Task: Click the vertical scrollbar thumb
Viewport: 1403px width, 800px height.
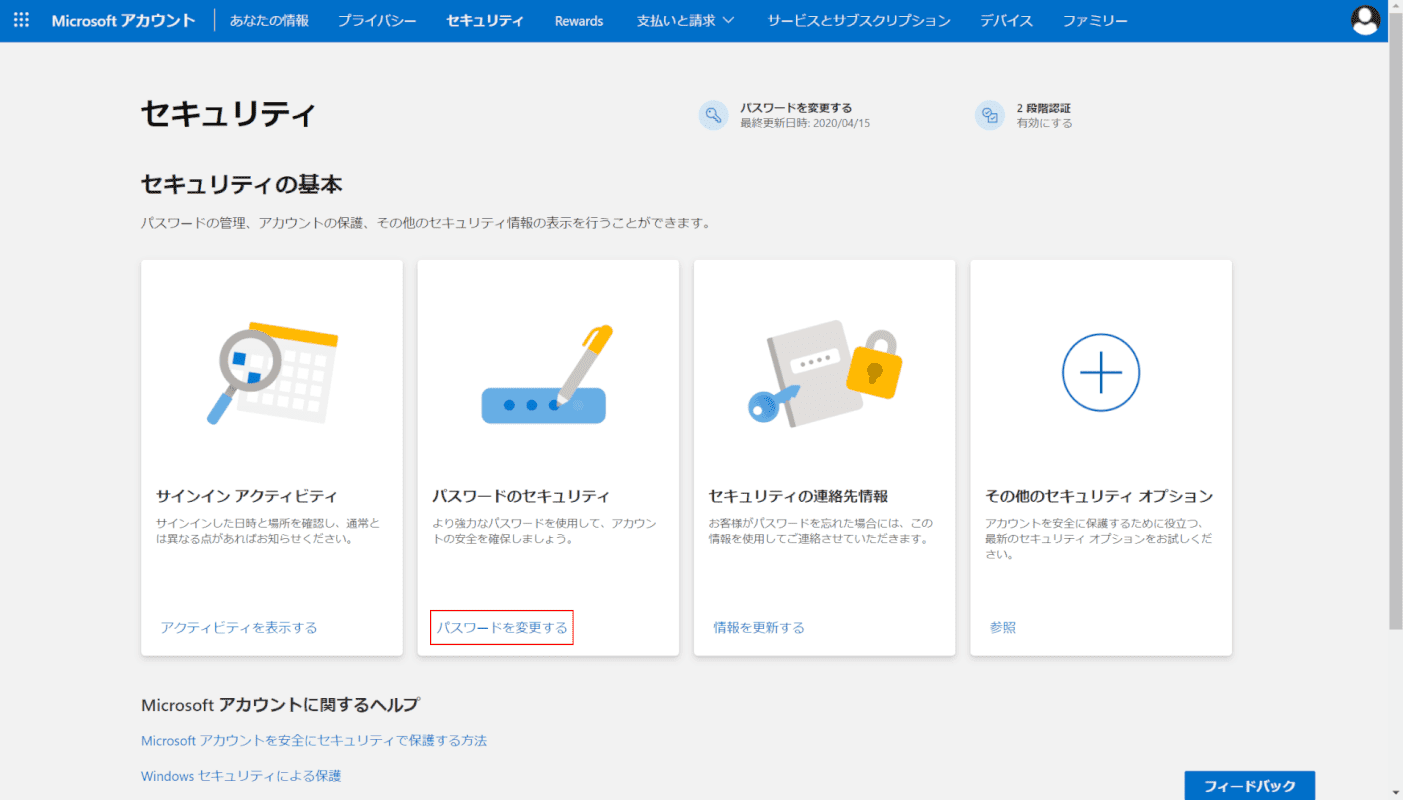Action: (x=1395, y=322)
